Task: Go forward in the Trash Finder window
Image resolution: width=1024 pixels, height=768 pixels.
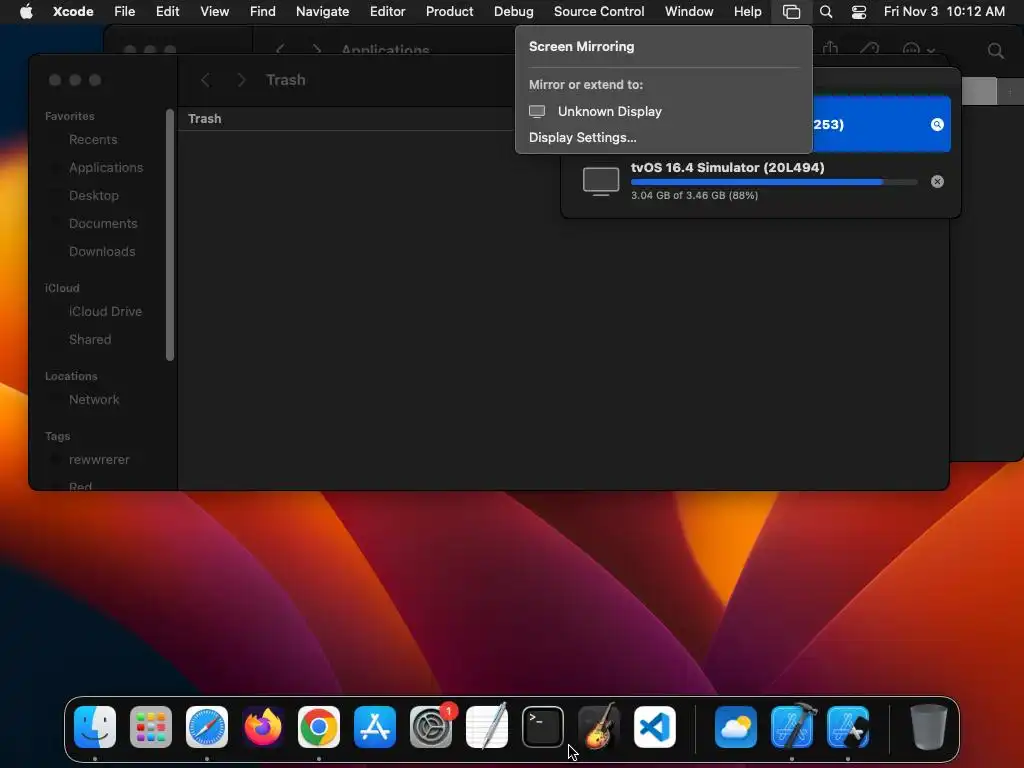Action: tap(242, 80)
